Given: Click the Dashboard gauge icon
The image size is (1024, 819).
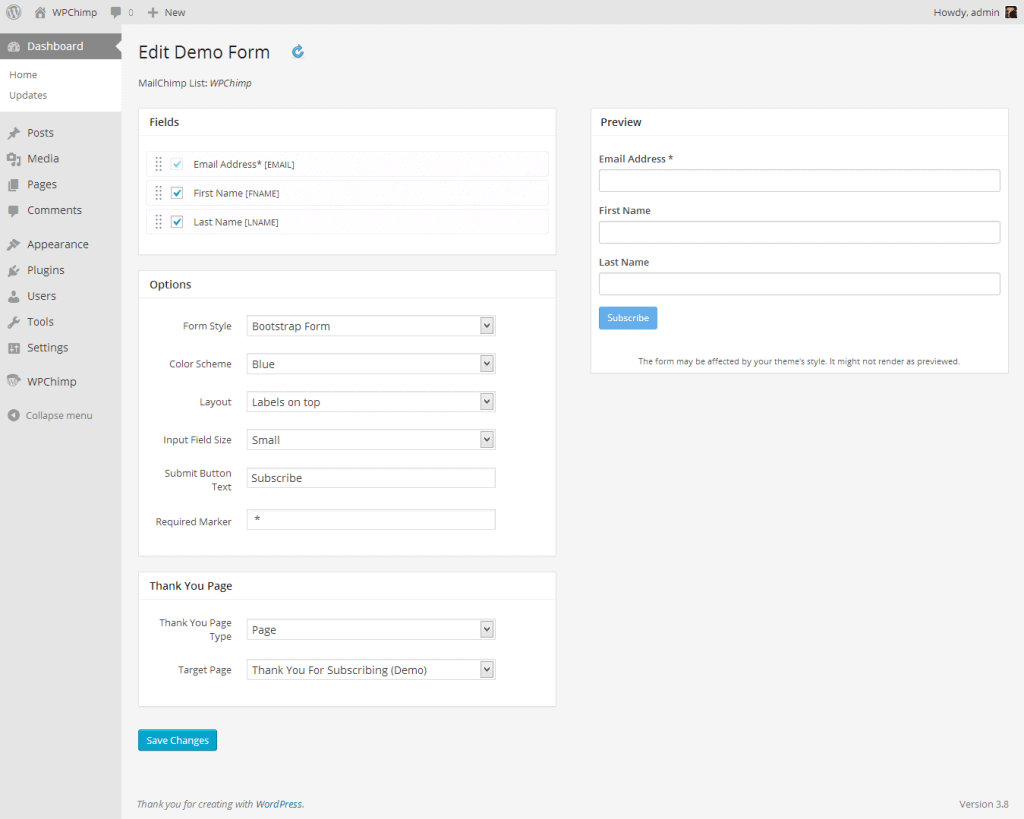Looking at the screenshot, I should (14, 46).
